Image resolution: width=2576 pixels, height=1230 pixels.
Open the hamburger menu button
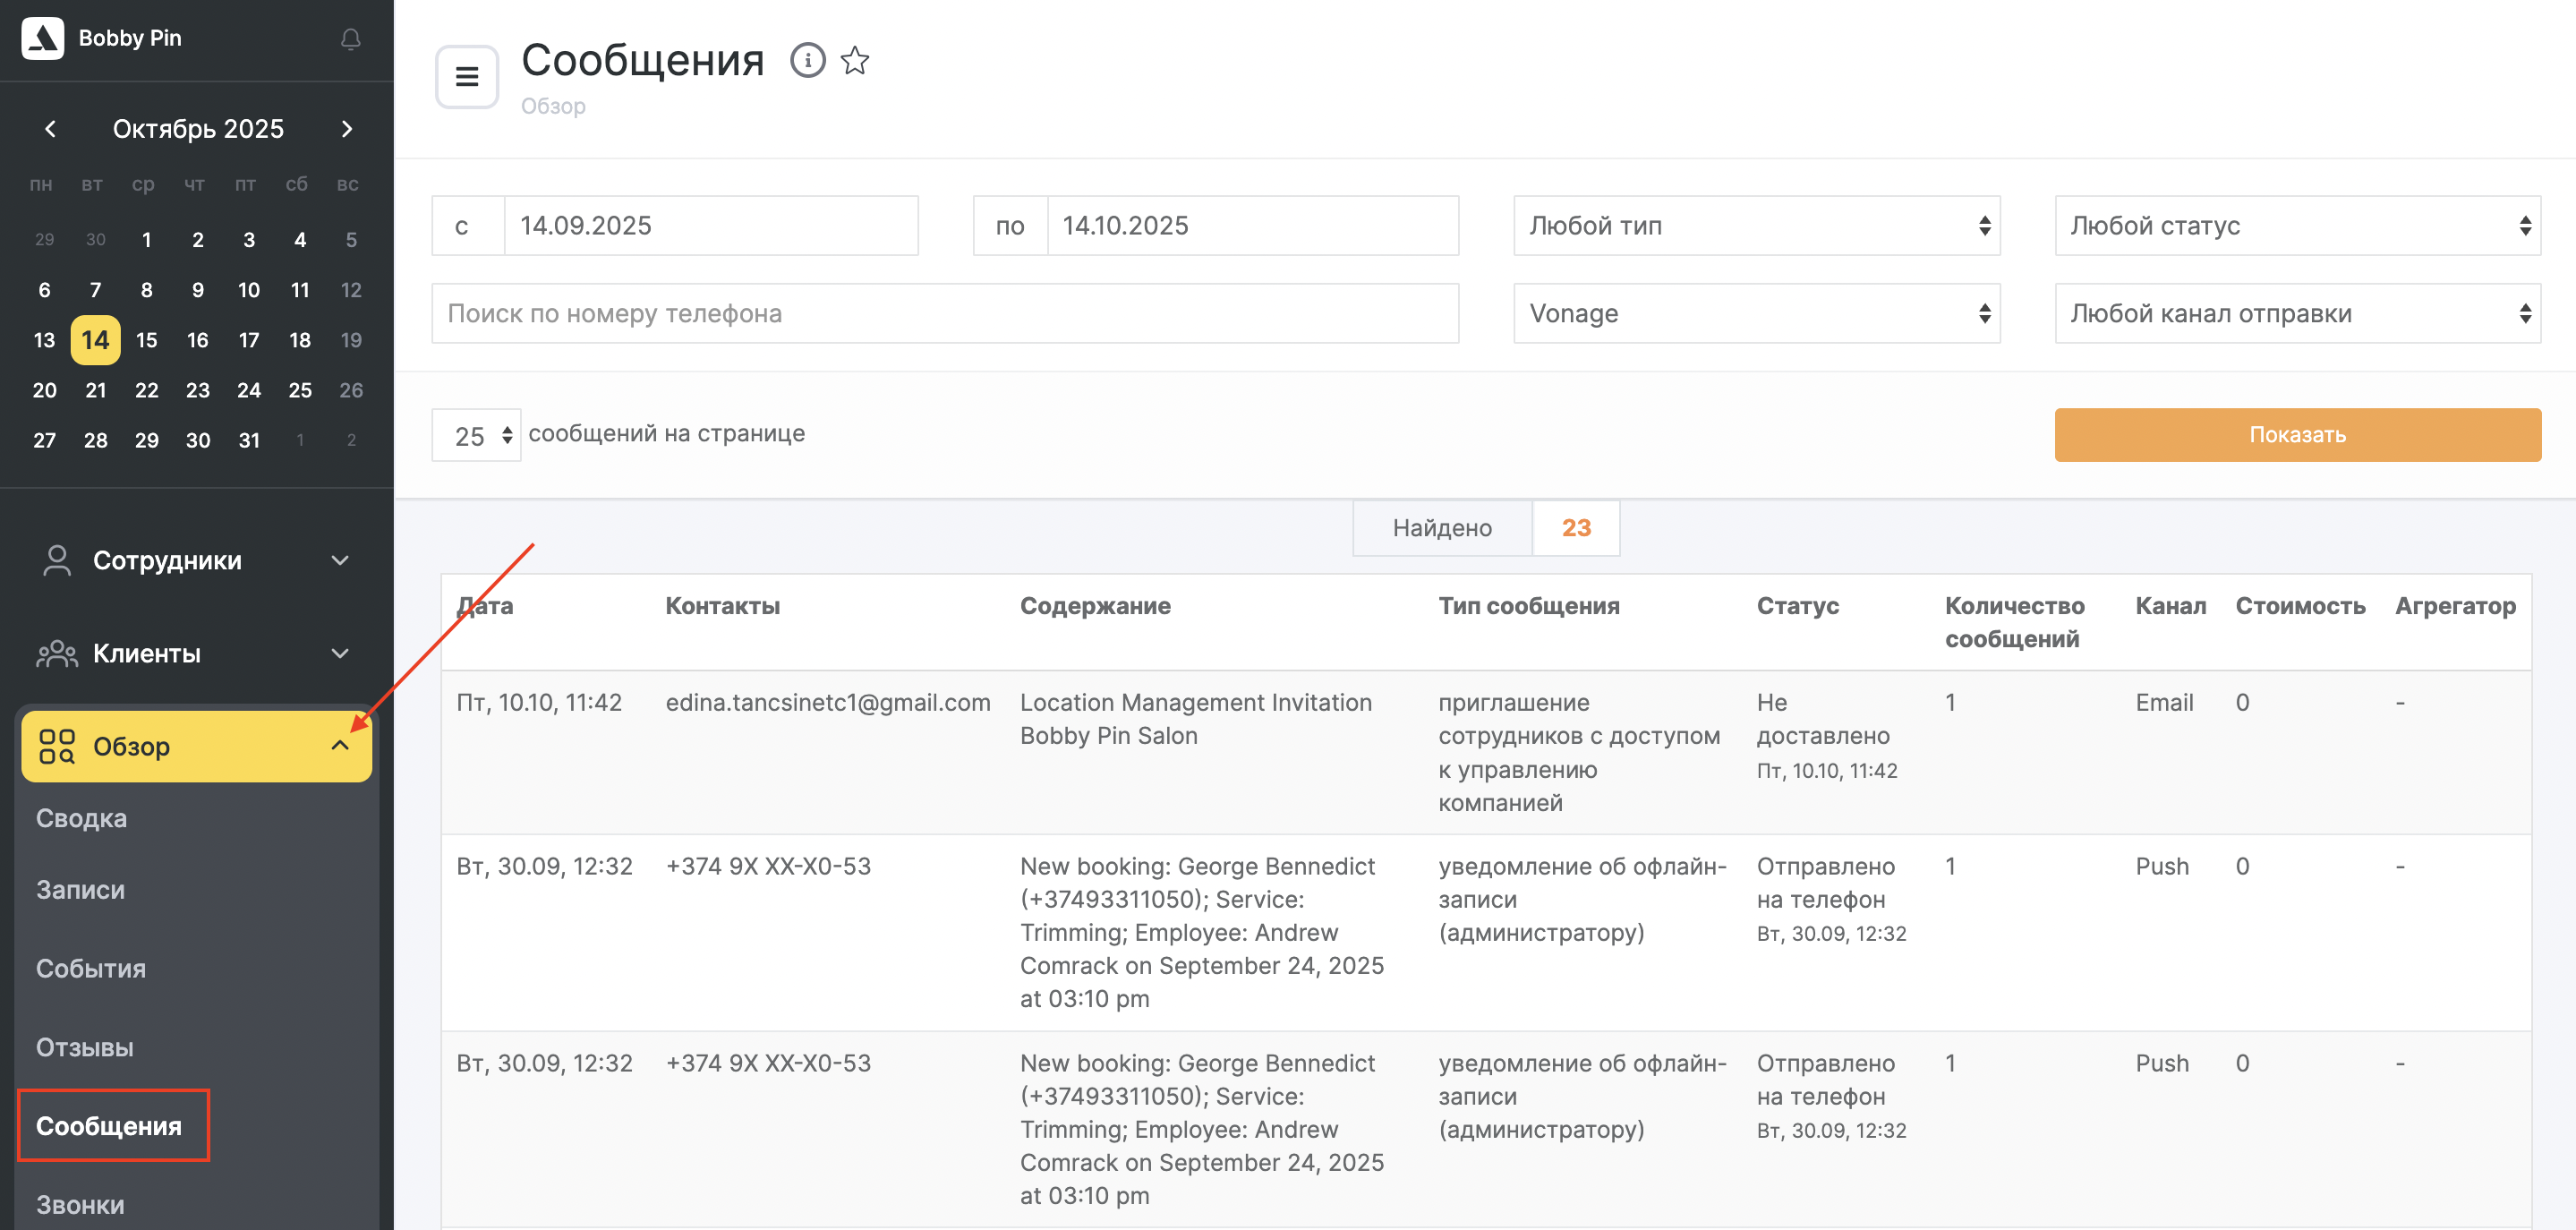(x=466, y=76)
